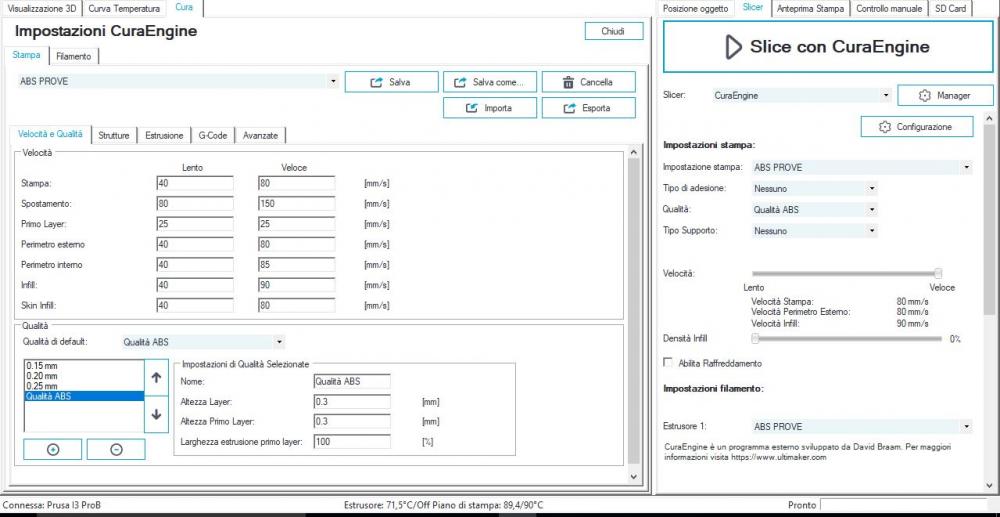The height and width of the screenshot is (517, 1000).
Task: Adjust the Velocità slider
Action: tap(938, 273)
